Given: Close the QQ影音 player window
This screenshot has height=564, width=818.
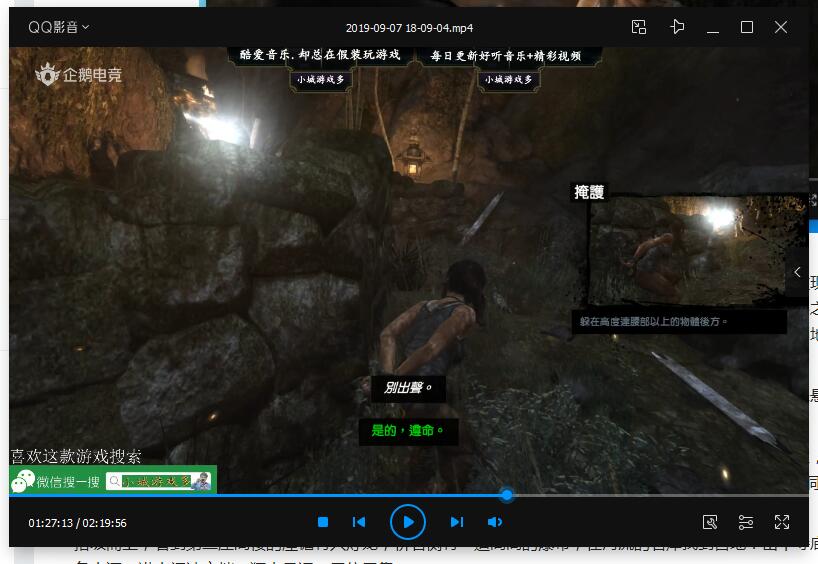Looking at the screenshot, I should pyautogui.click(x=781, y=27).
